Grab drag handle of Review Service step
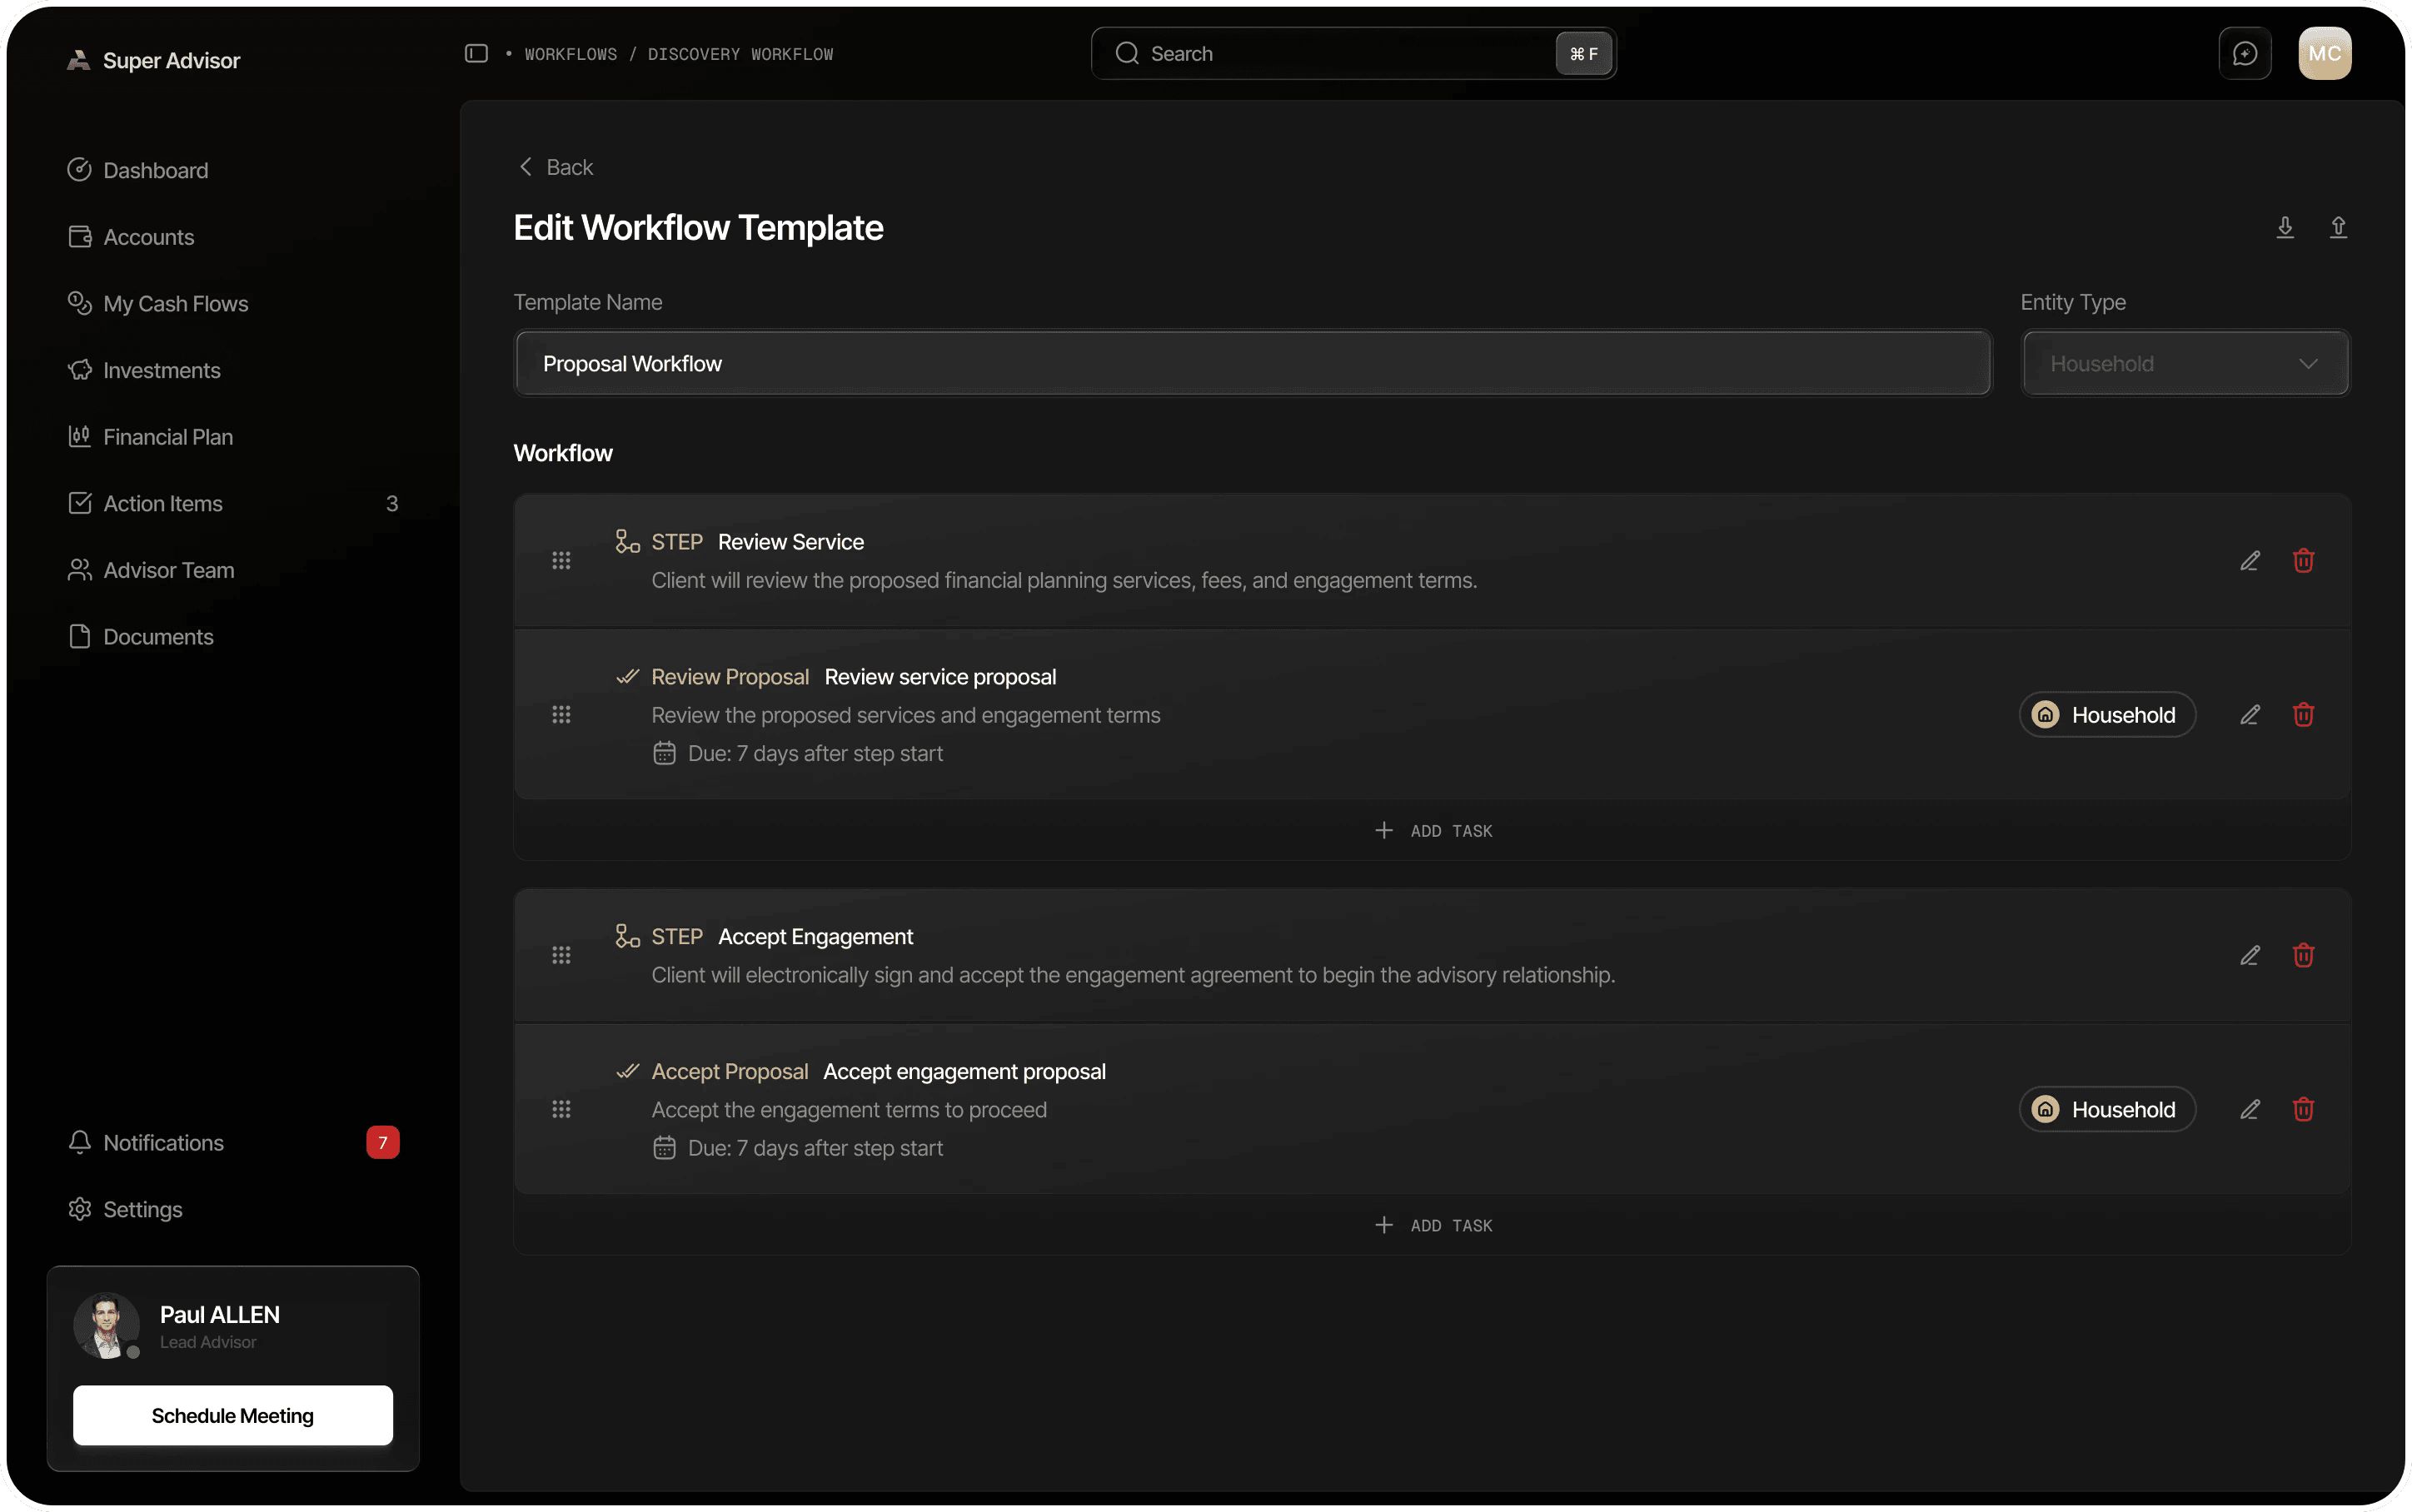Screen dimensions: 2412x1512 tap(561, 561)
